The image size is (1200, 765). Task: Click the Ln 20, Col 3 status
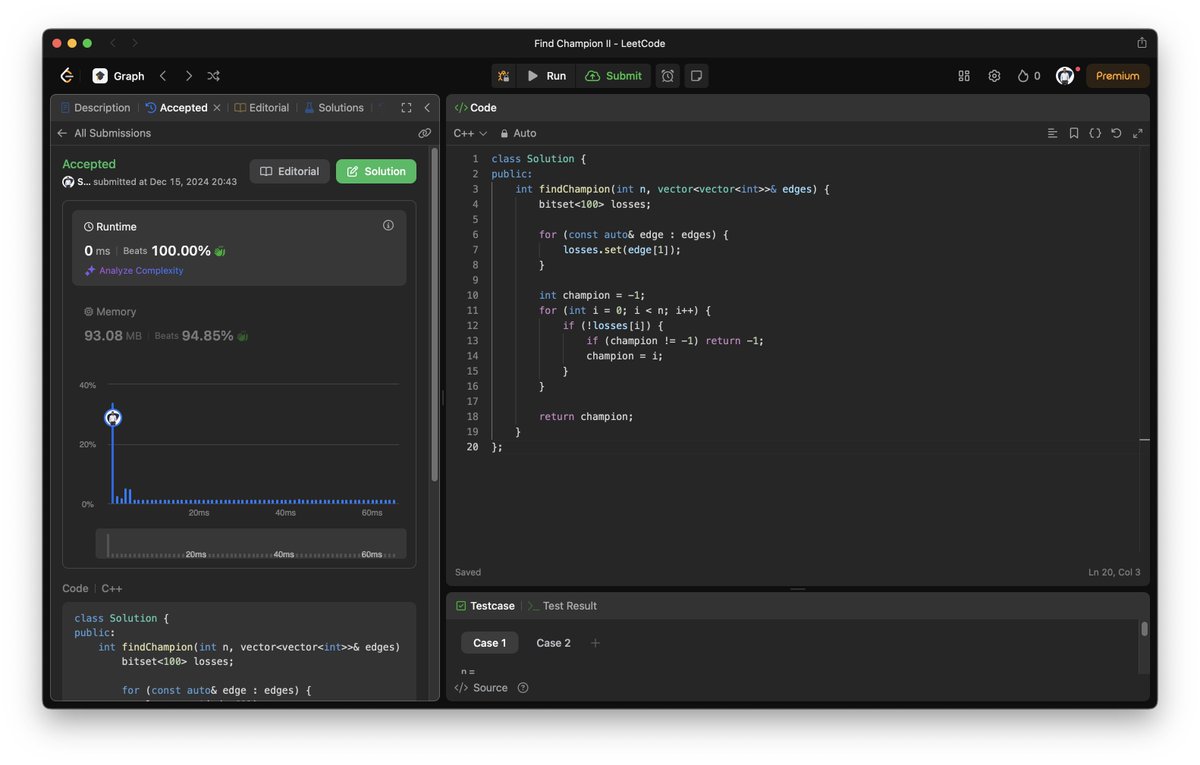pos(1114,573)
